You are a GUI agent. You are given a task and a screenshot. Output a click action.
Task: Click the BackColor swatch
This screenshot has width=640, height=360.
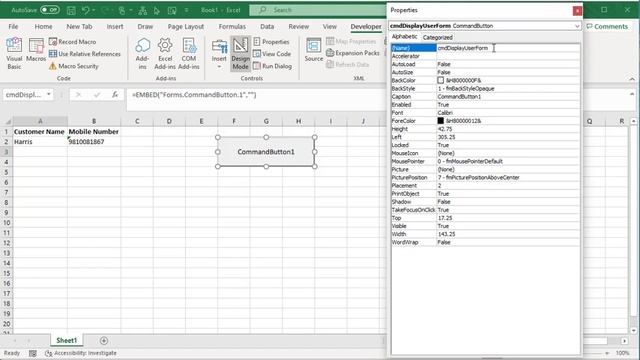pyautogui.click(x=440, y=80)
